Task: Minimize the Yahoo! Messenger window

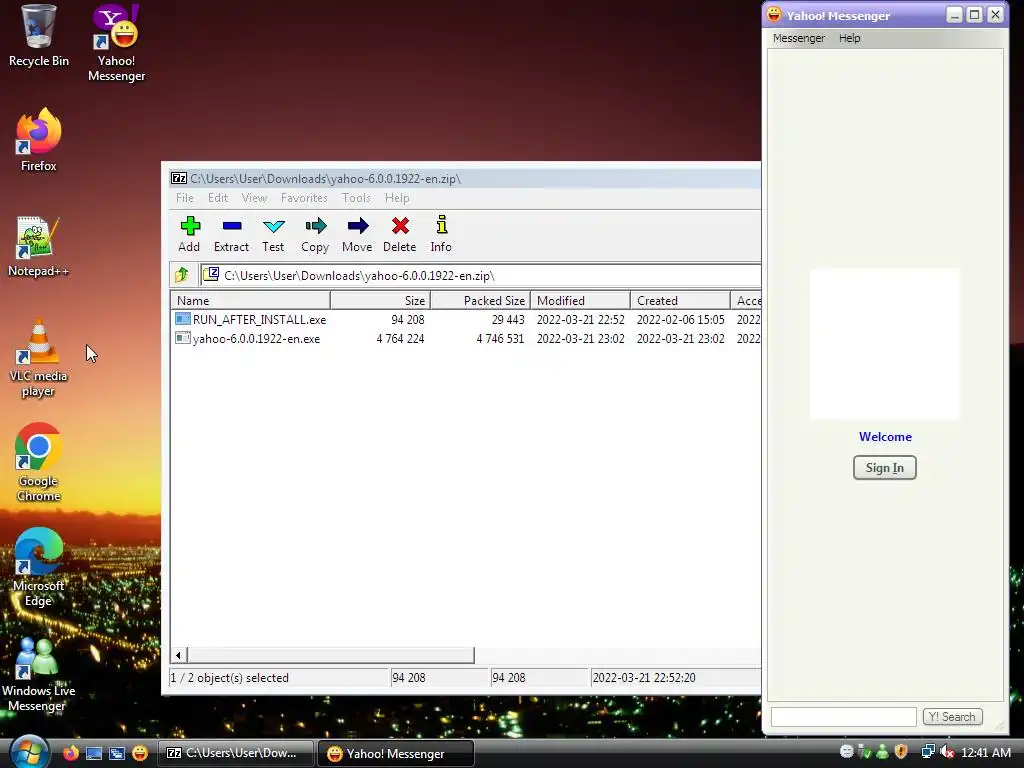Action: click(954, 14)
